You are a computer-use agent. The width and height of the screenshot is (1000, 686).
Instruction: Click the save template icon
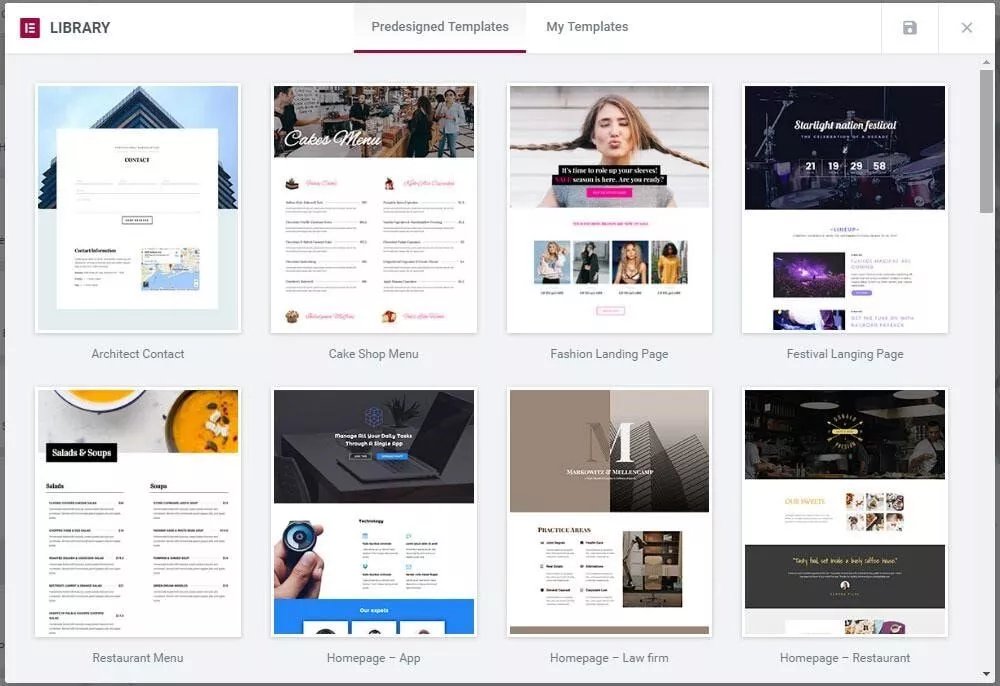(909, 28)
